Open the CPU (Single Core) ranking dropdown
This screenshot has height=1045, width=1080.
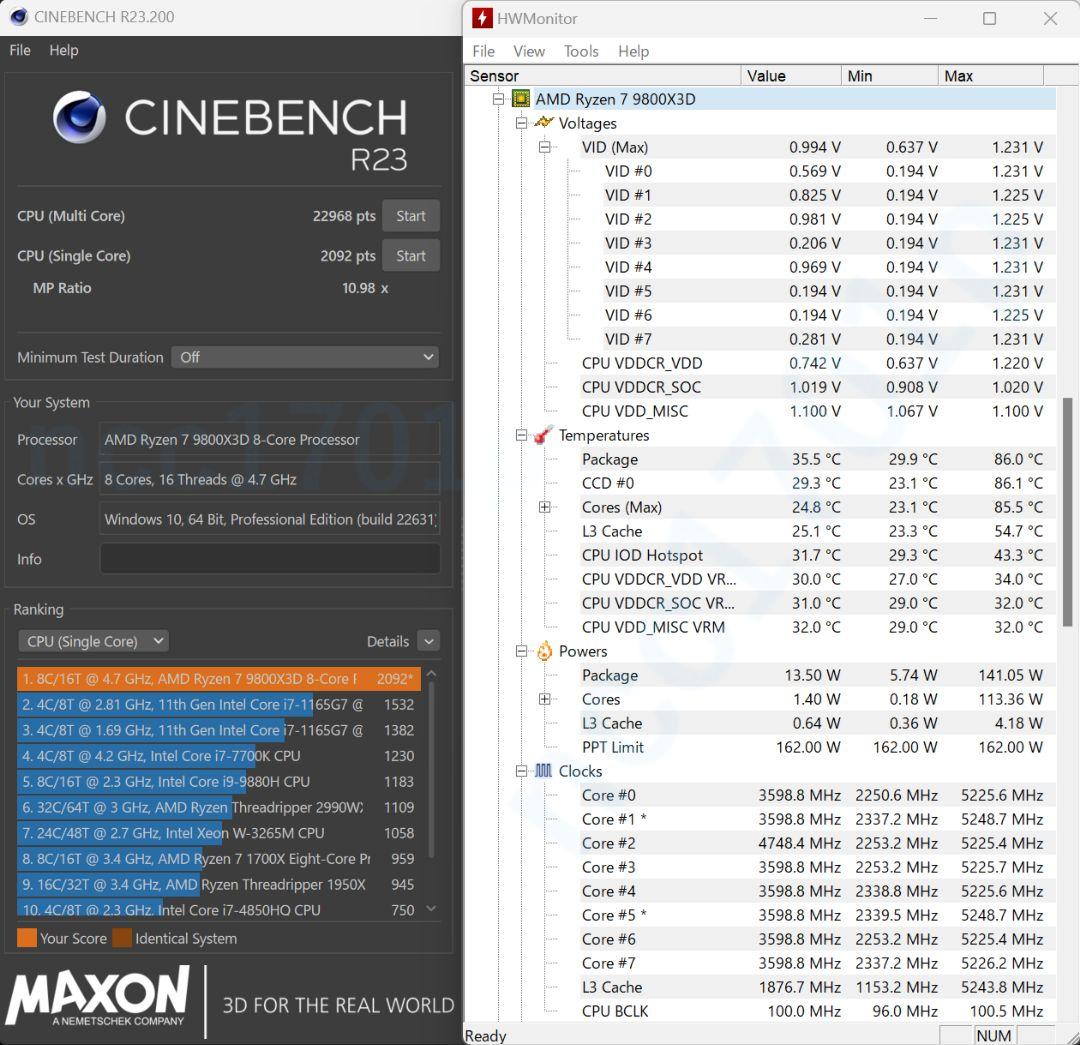pyautogui.click(x=93, y=641)
